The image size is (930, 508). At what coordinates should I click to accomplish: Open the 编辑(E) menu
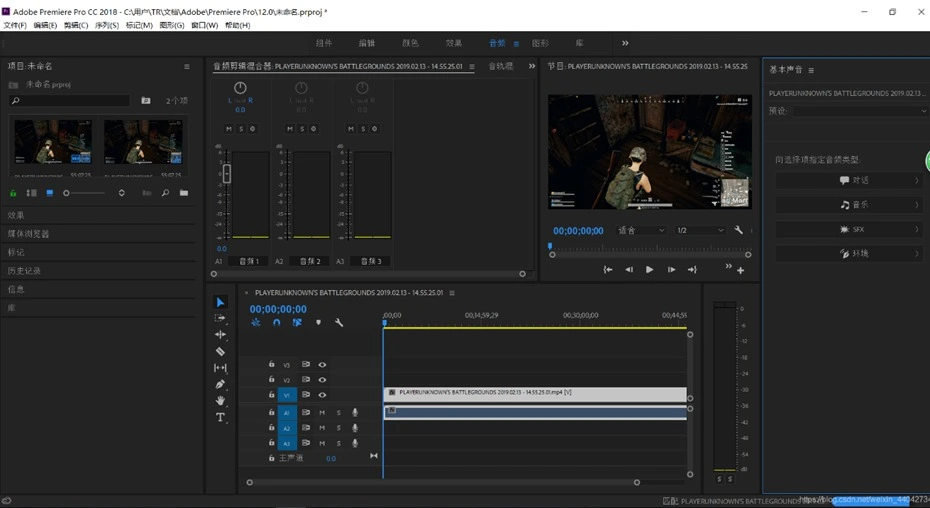pos(45,26)
